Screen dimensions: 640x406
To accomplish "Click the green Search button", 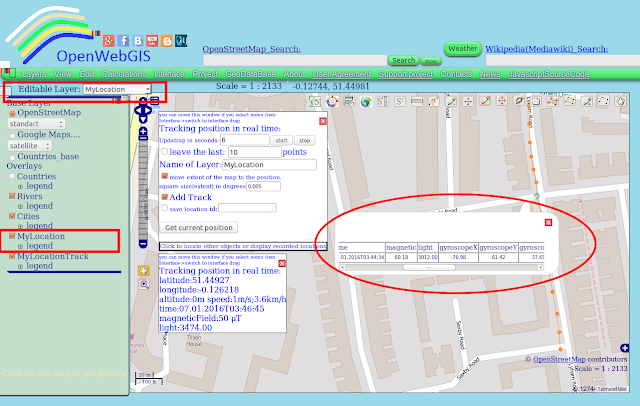I will click(x=403, y=60).
